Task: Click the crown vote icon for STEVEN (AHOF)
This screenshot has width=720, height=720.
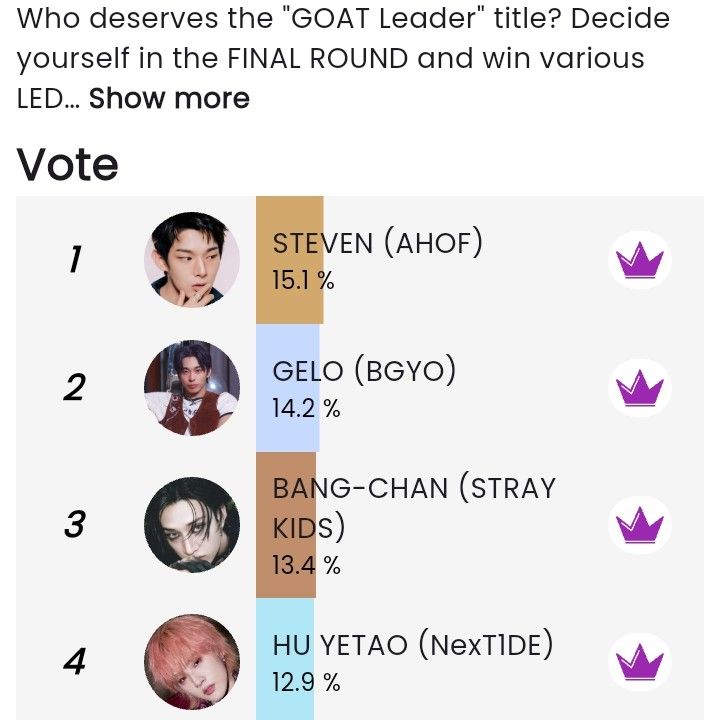Action: [639, 261]
